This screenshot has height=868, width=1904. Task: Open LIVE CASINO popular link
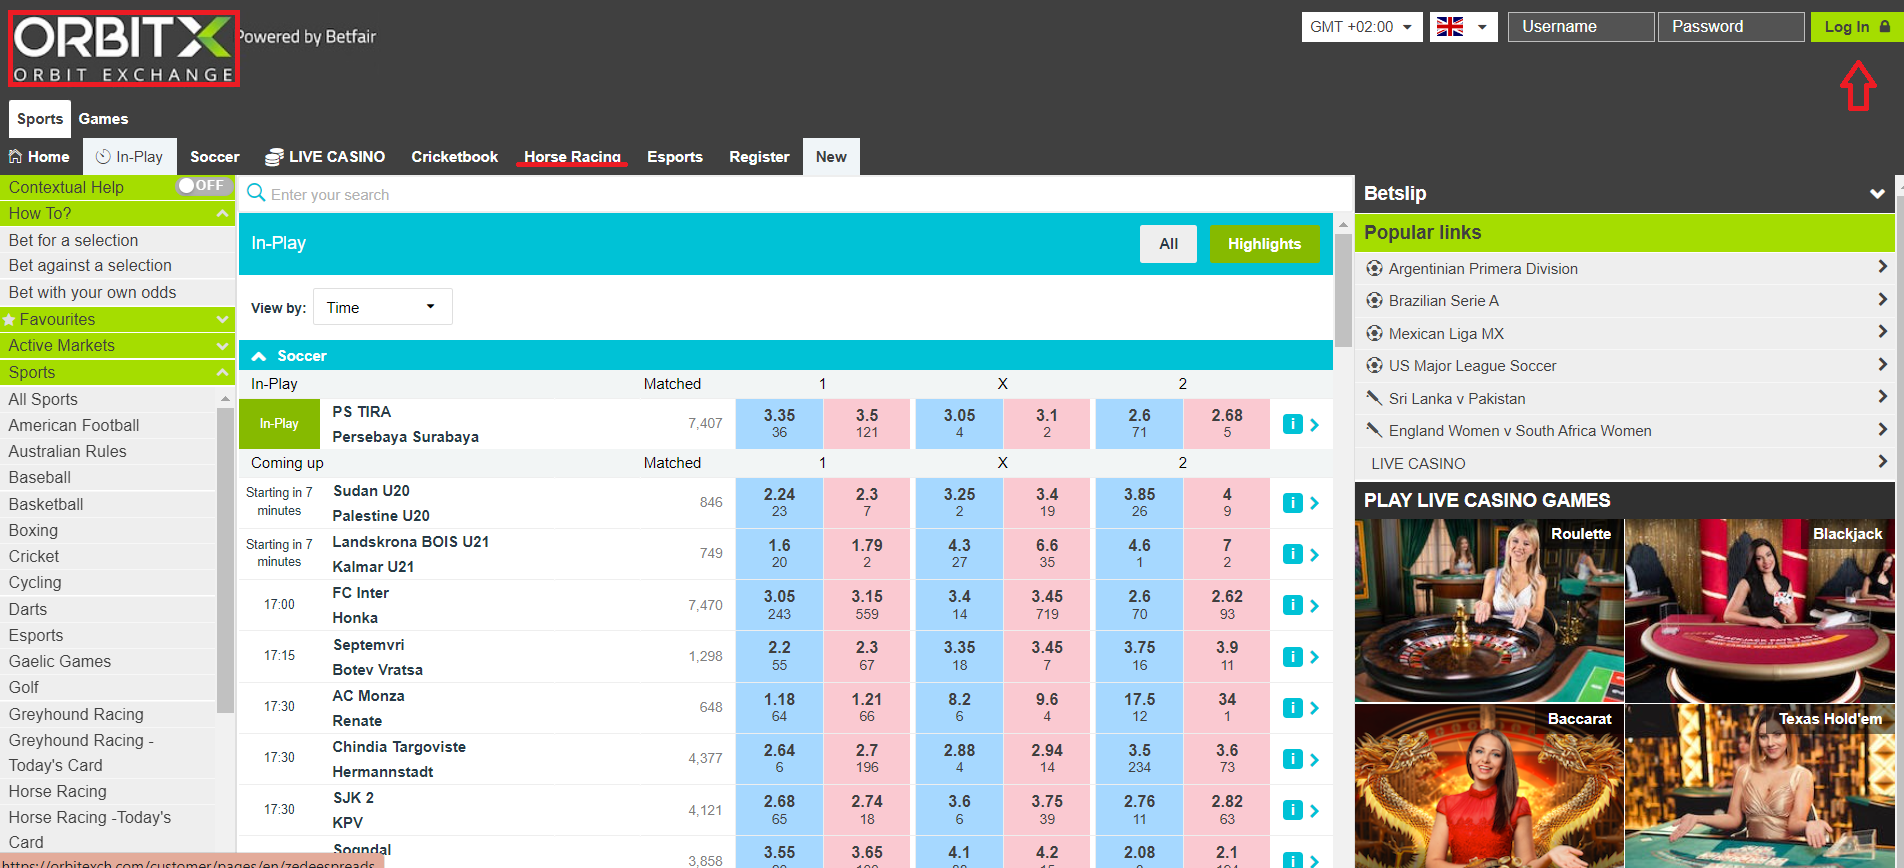[x=1625, y=463]
